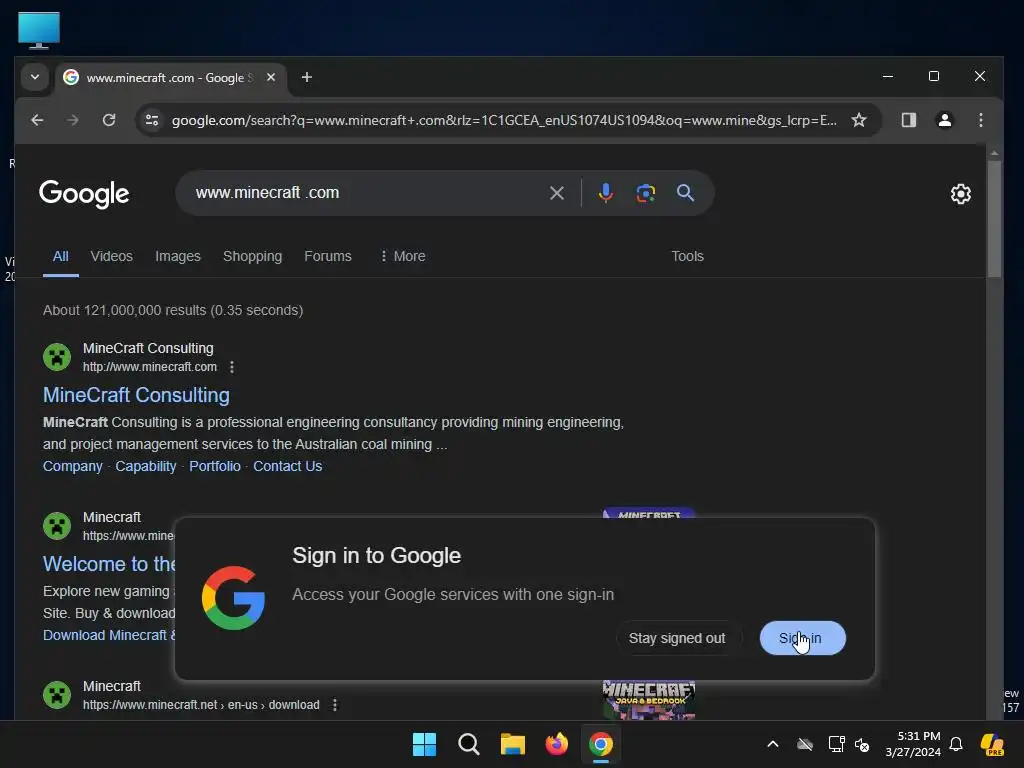The width and height of the screenshot is (1024, 768).
Task: Click MineCraft Consulting creeper favicon
Action: (57, 357)
